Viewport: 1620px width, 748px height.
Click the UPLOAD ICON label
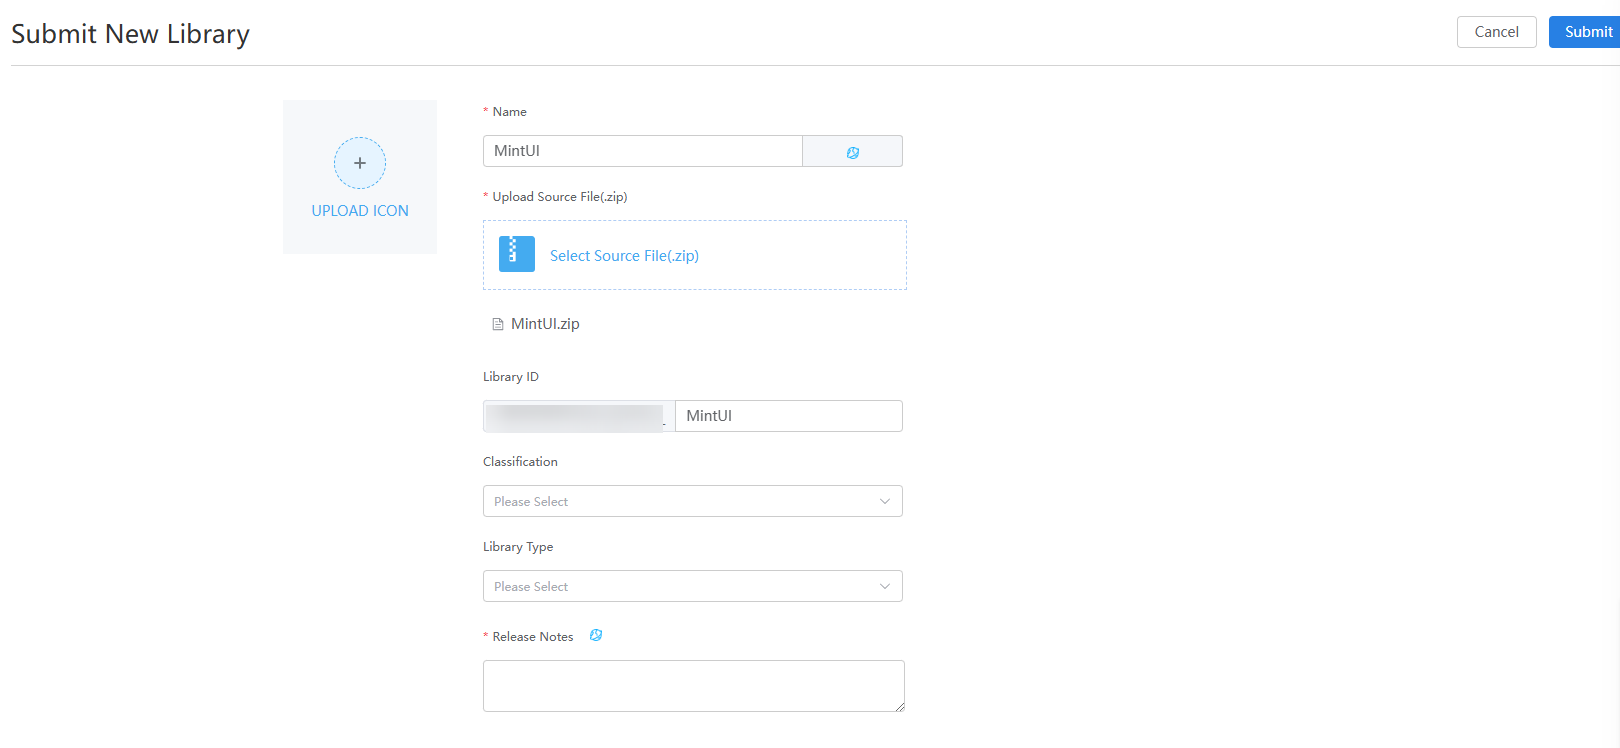click(360, 211)
